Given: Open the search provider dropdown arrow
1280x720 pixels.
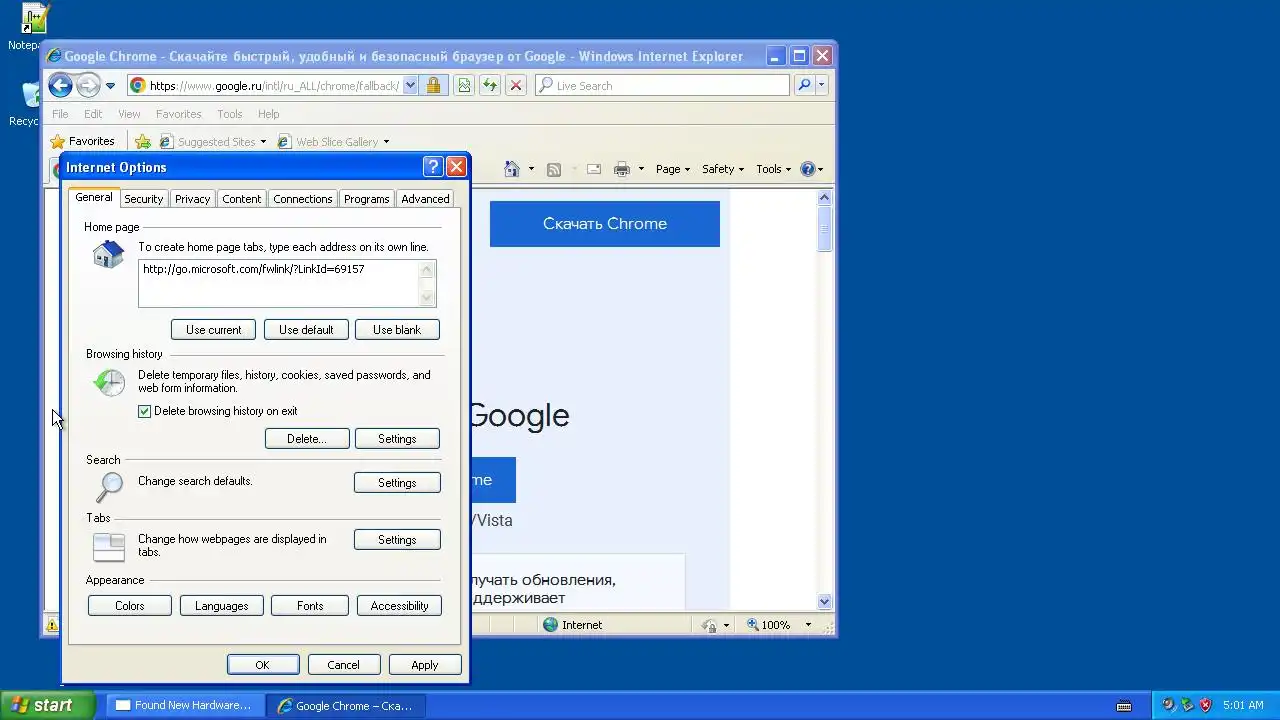Looking at the screenshot, I should (822, 86).
